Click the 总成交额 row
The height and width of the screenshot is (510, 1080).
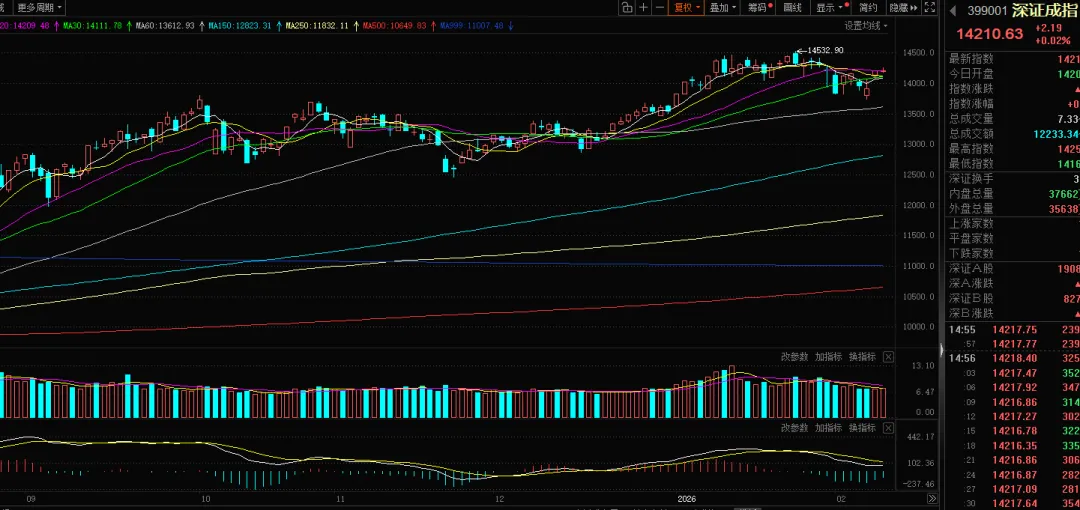click(x=1012, y=134)
